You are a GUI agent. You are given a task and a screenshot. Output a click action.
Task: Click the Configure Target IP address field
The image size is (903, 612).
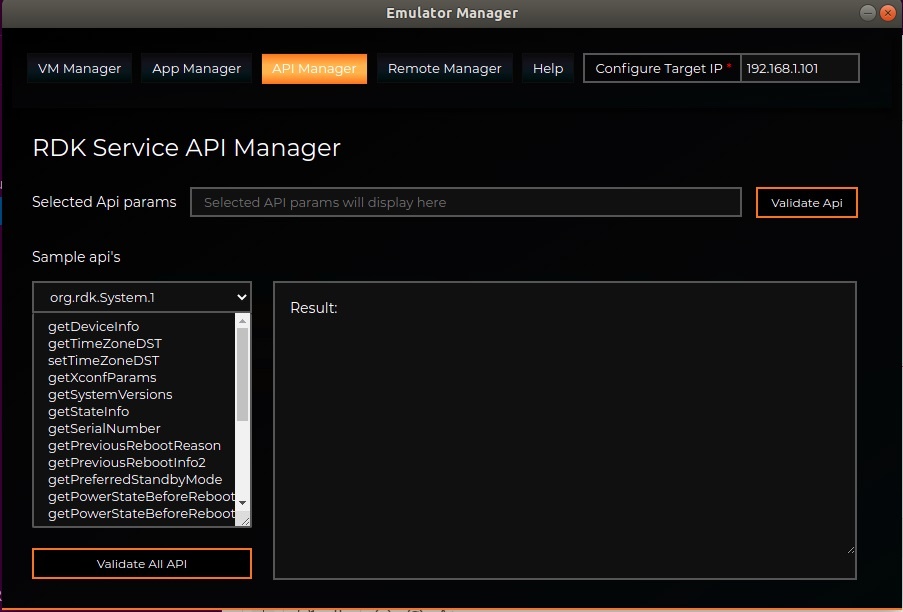[x=799, y=69]
